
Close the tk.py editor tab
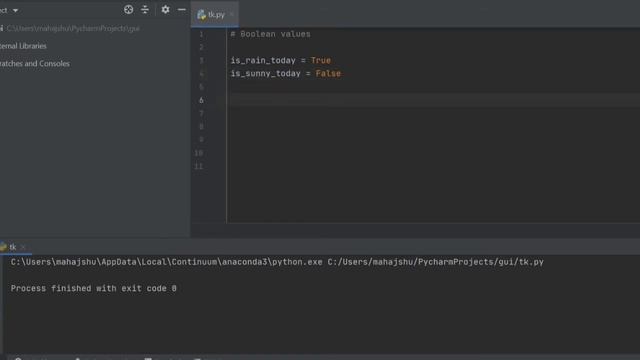(232, 15)
